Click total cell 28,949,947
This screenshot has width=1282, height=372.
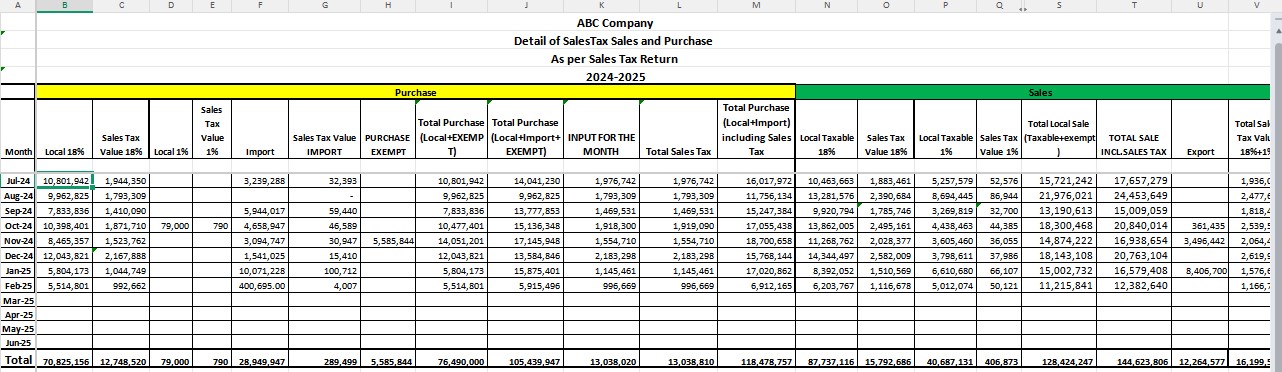click(x=260, y=359)
